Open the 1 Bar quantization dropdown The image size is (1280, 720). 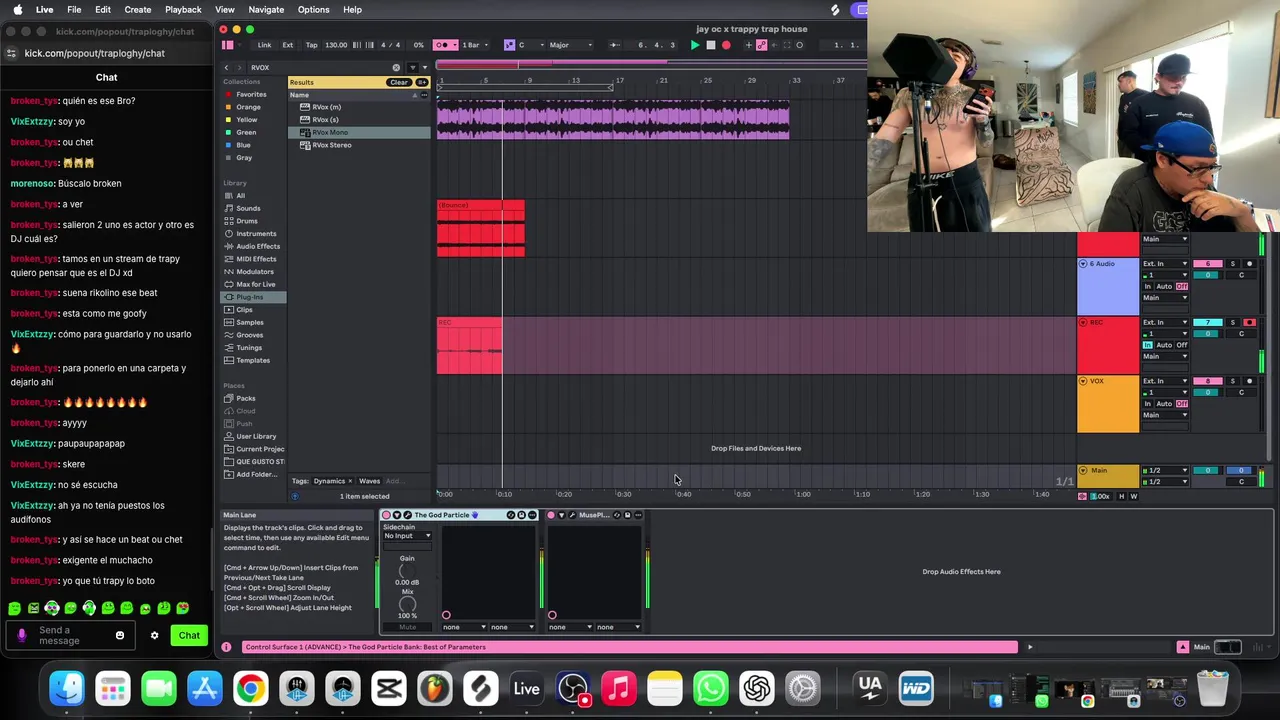[x=474, y=45]
